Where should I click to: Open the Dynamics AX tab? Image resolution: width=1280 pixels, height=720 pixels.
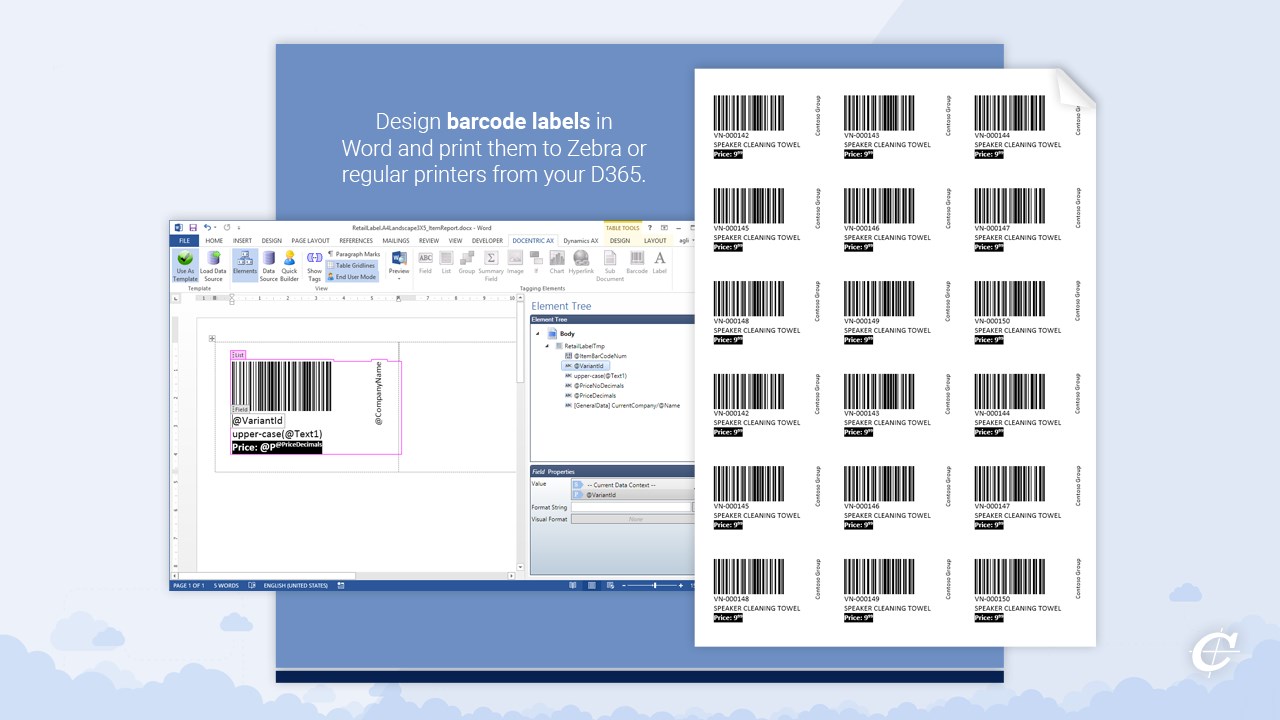[581, 241]
